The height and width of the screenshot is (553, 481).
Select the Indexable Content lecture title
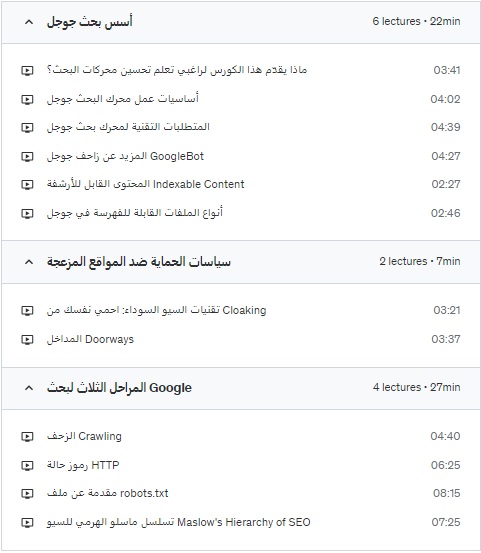(145, 184)
